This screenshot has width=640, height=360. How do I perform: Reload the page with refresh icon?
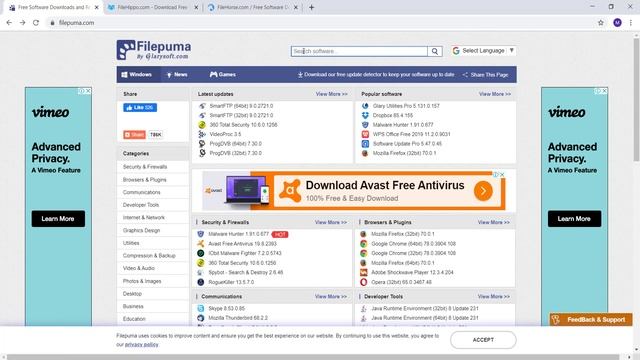point(36,23)
